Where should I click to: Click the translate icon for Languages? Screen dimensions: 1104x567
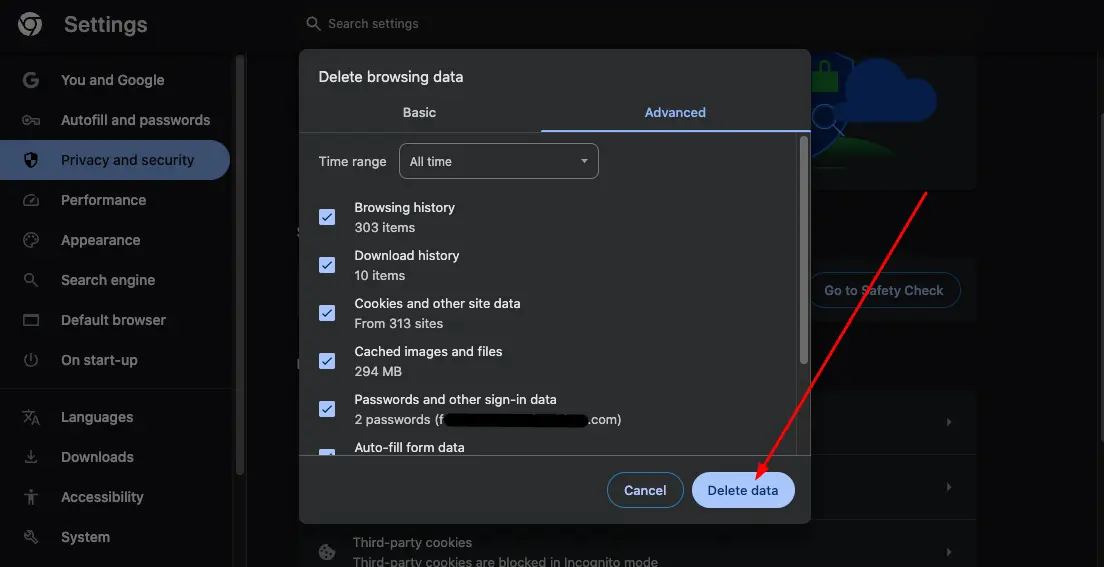coord(30,417)
